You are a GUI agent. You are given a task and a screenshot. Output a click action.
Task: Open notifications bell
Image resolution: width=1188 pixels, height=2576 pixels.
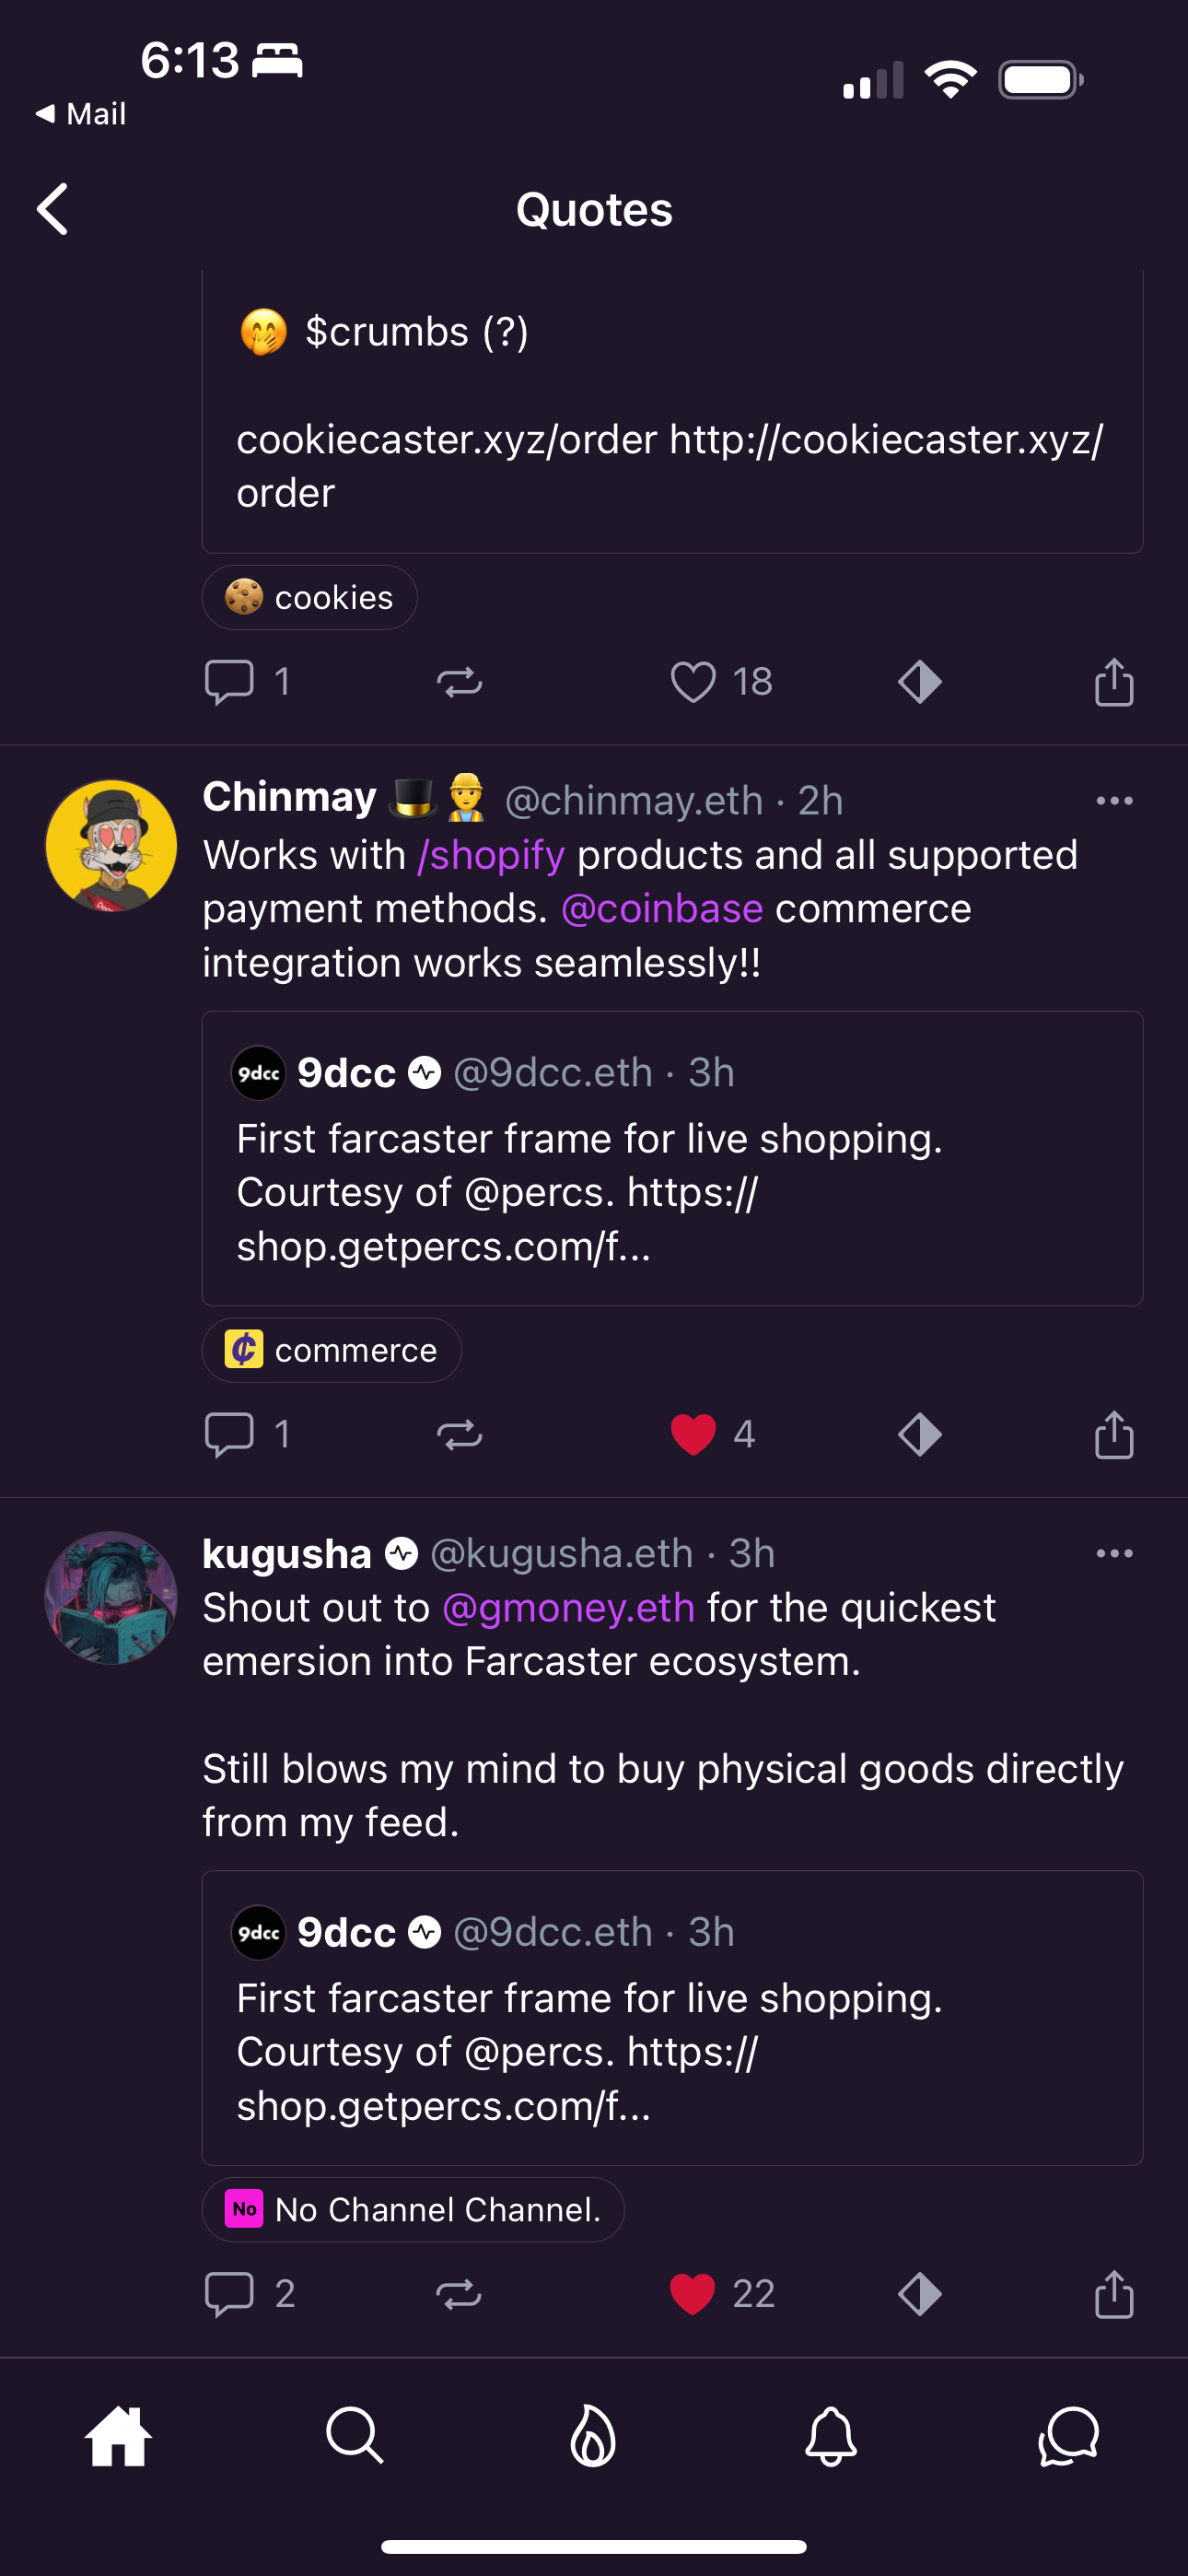pos(831,2435)
